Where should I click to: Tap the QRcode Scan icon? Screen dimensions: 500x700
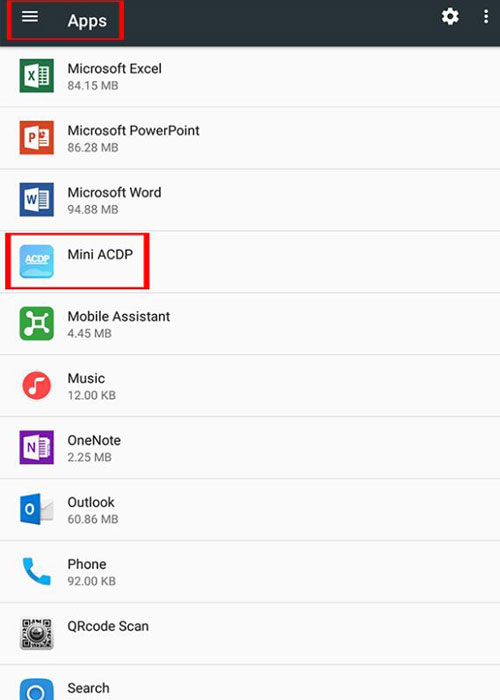37,633
